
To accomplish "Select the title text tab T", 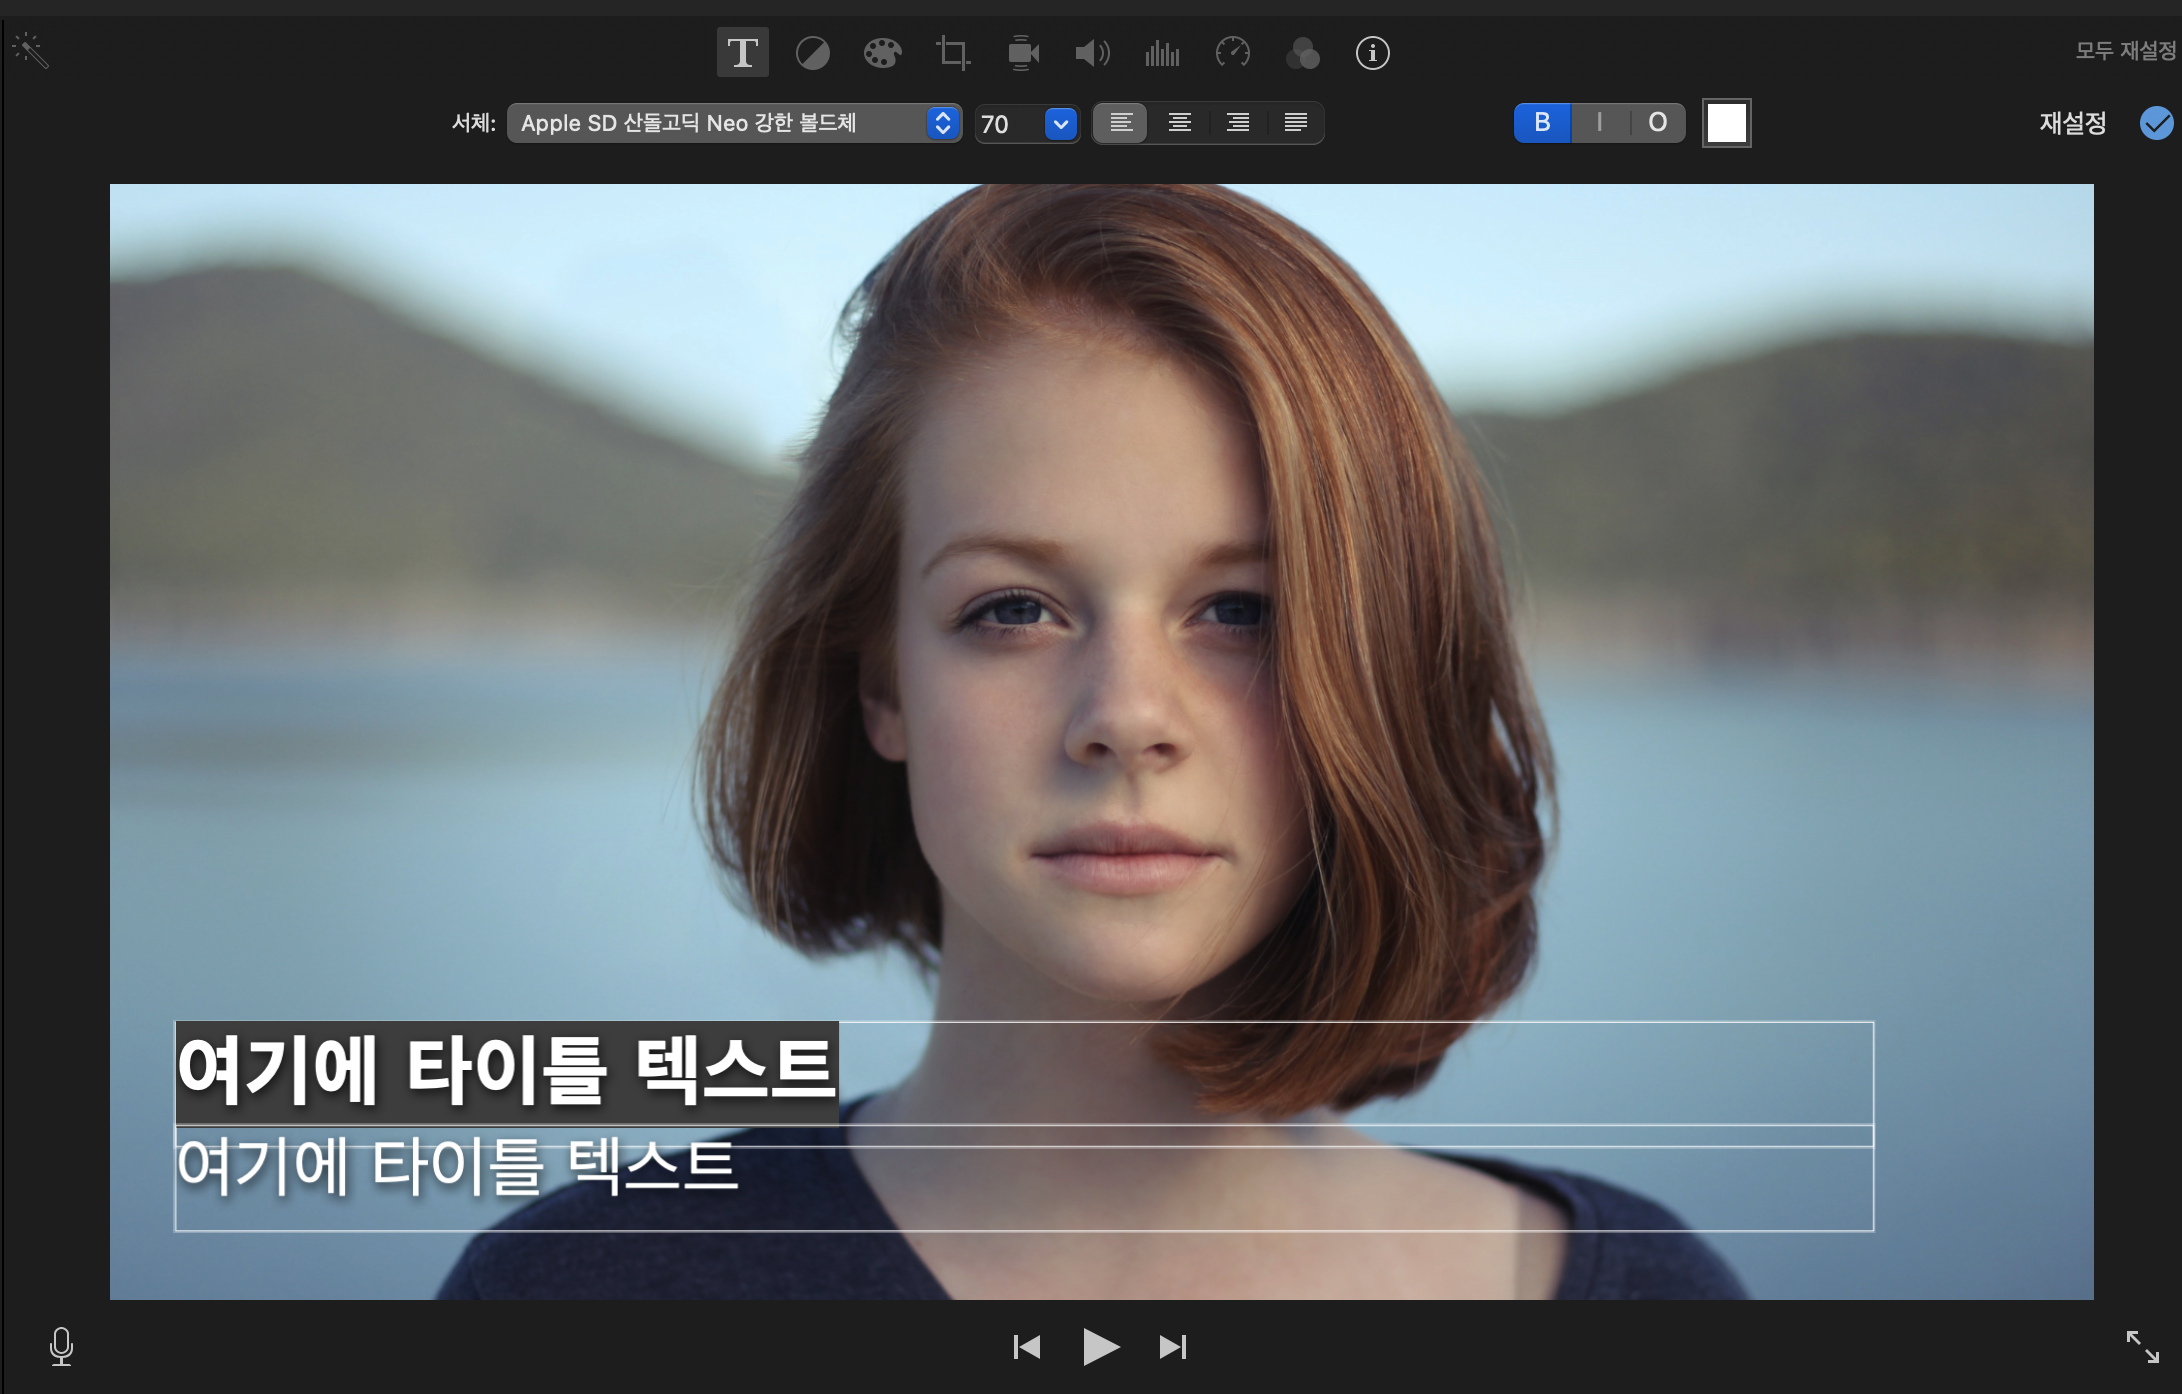I will click(742, 53).
